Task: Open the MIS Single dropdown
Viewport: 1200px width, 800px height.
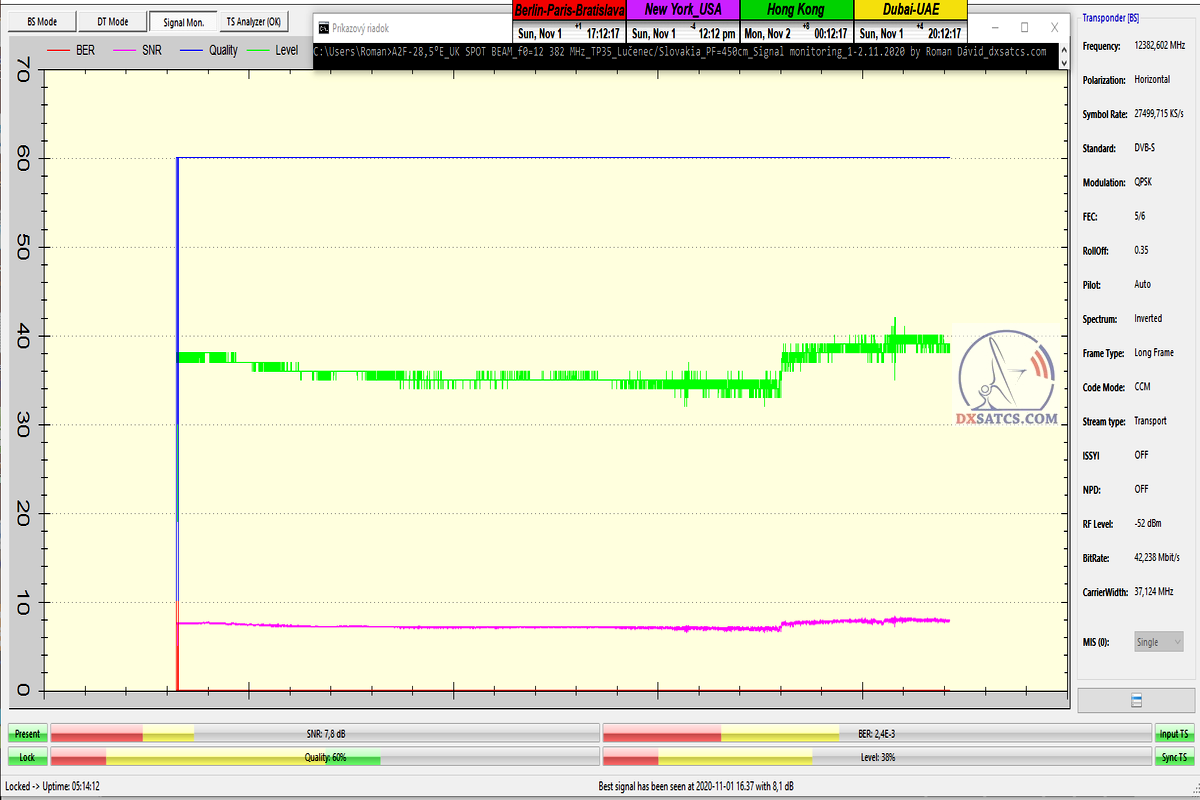Action: (x=1159, y=642)
